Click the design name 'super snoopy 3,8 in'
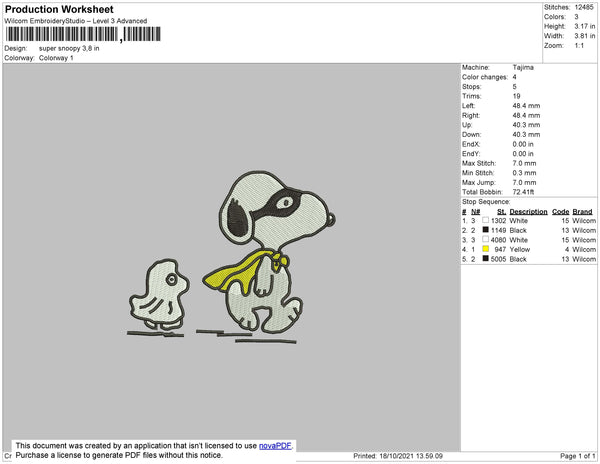This screenshot has height=464, width=600. (x=69, y=49)
